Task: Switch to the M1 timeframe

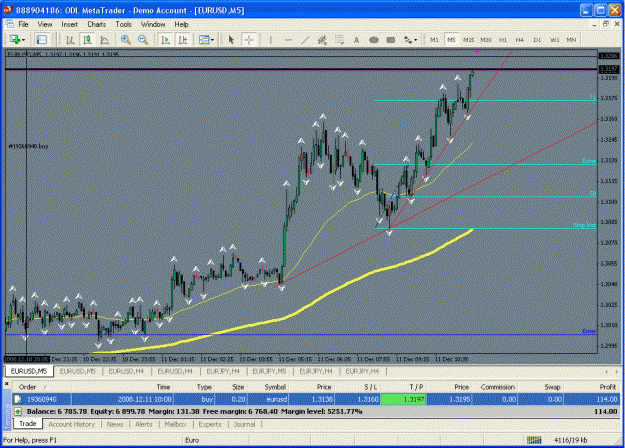Action: 434,40
